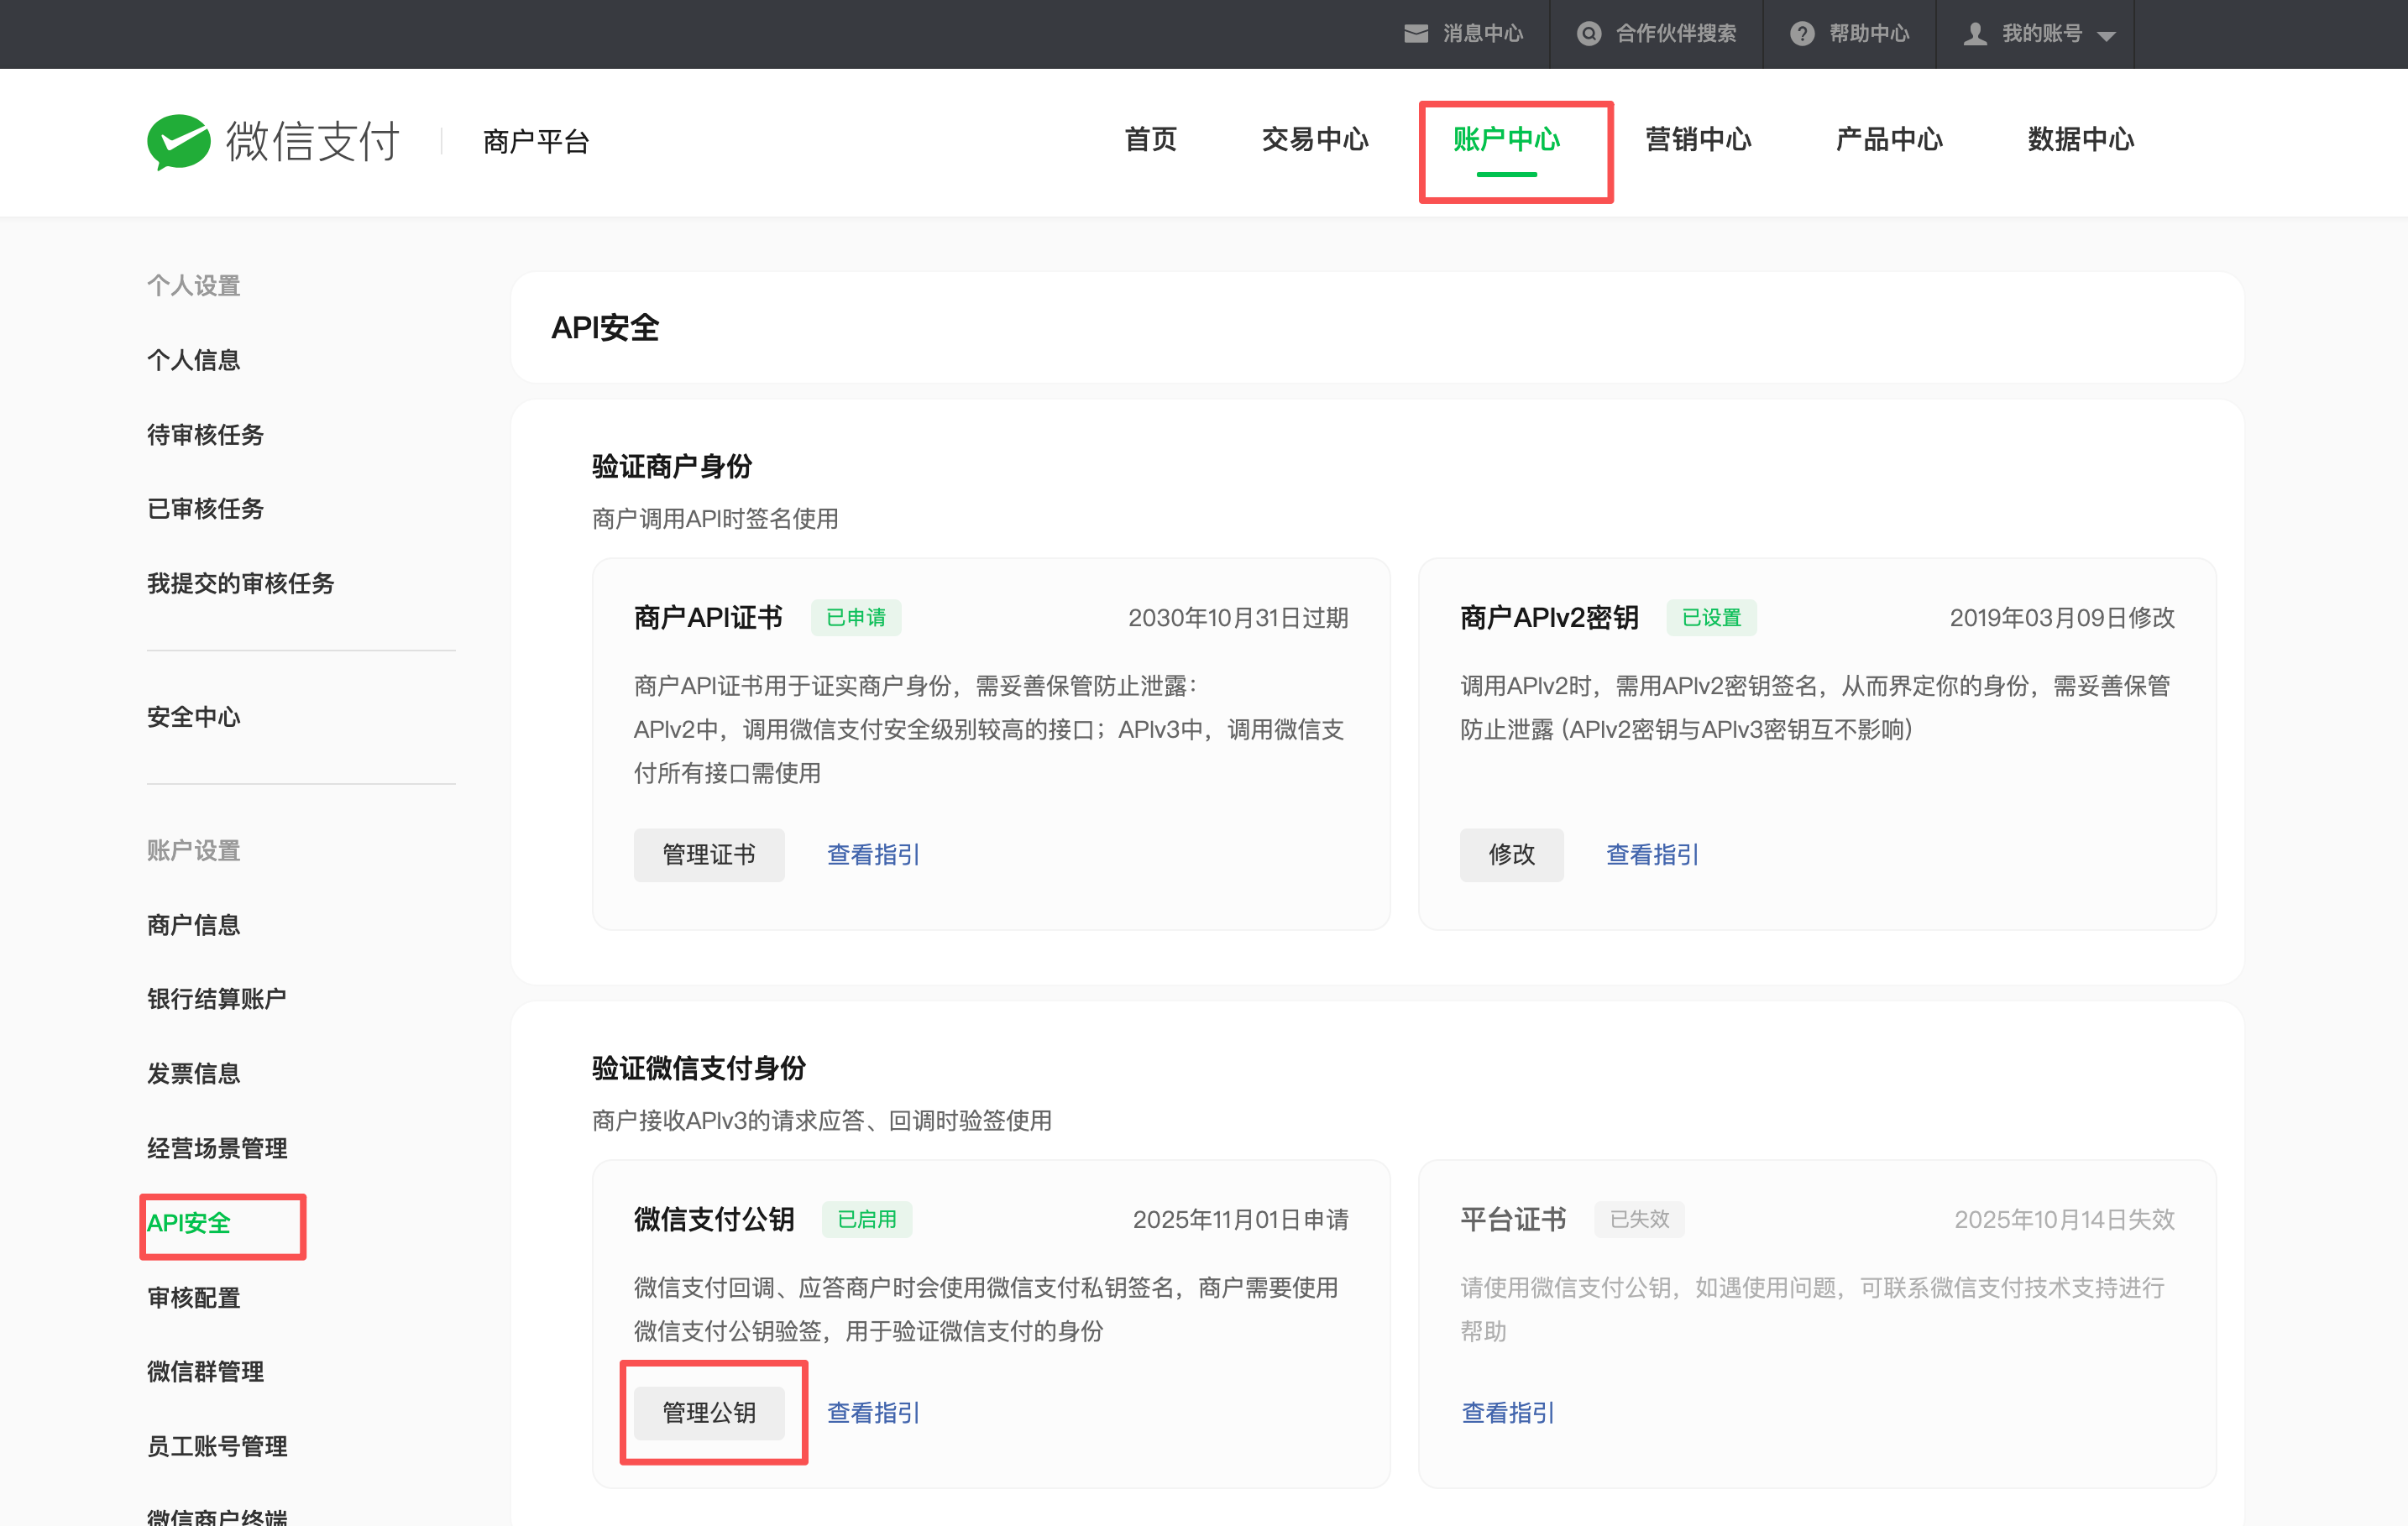This screenshot has height=1526, width=2408.
Task: Open 银行结算账户 sidebar item
Action: pyautogui.click(x=217, y=999)
